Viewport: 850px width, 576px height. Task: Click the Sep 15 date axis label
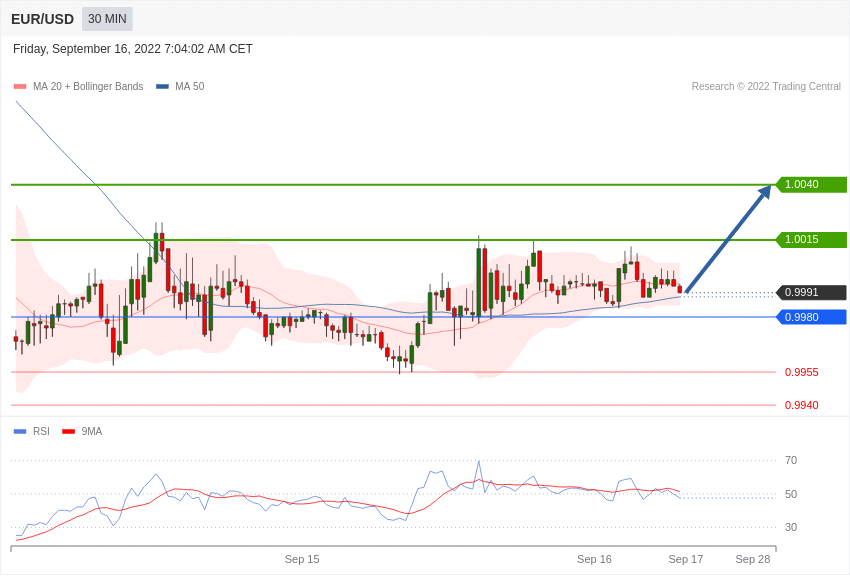(302, 560)
